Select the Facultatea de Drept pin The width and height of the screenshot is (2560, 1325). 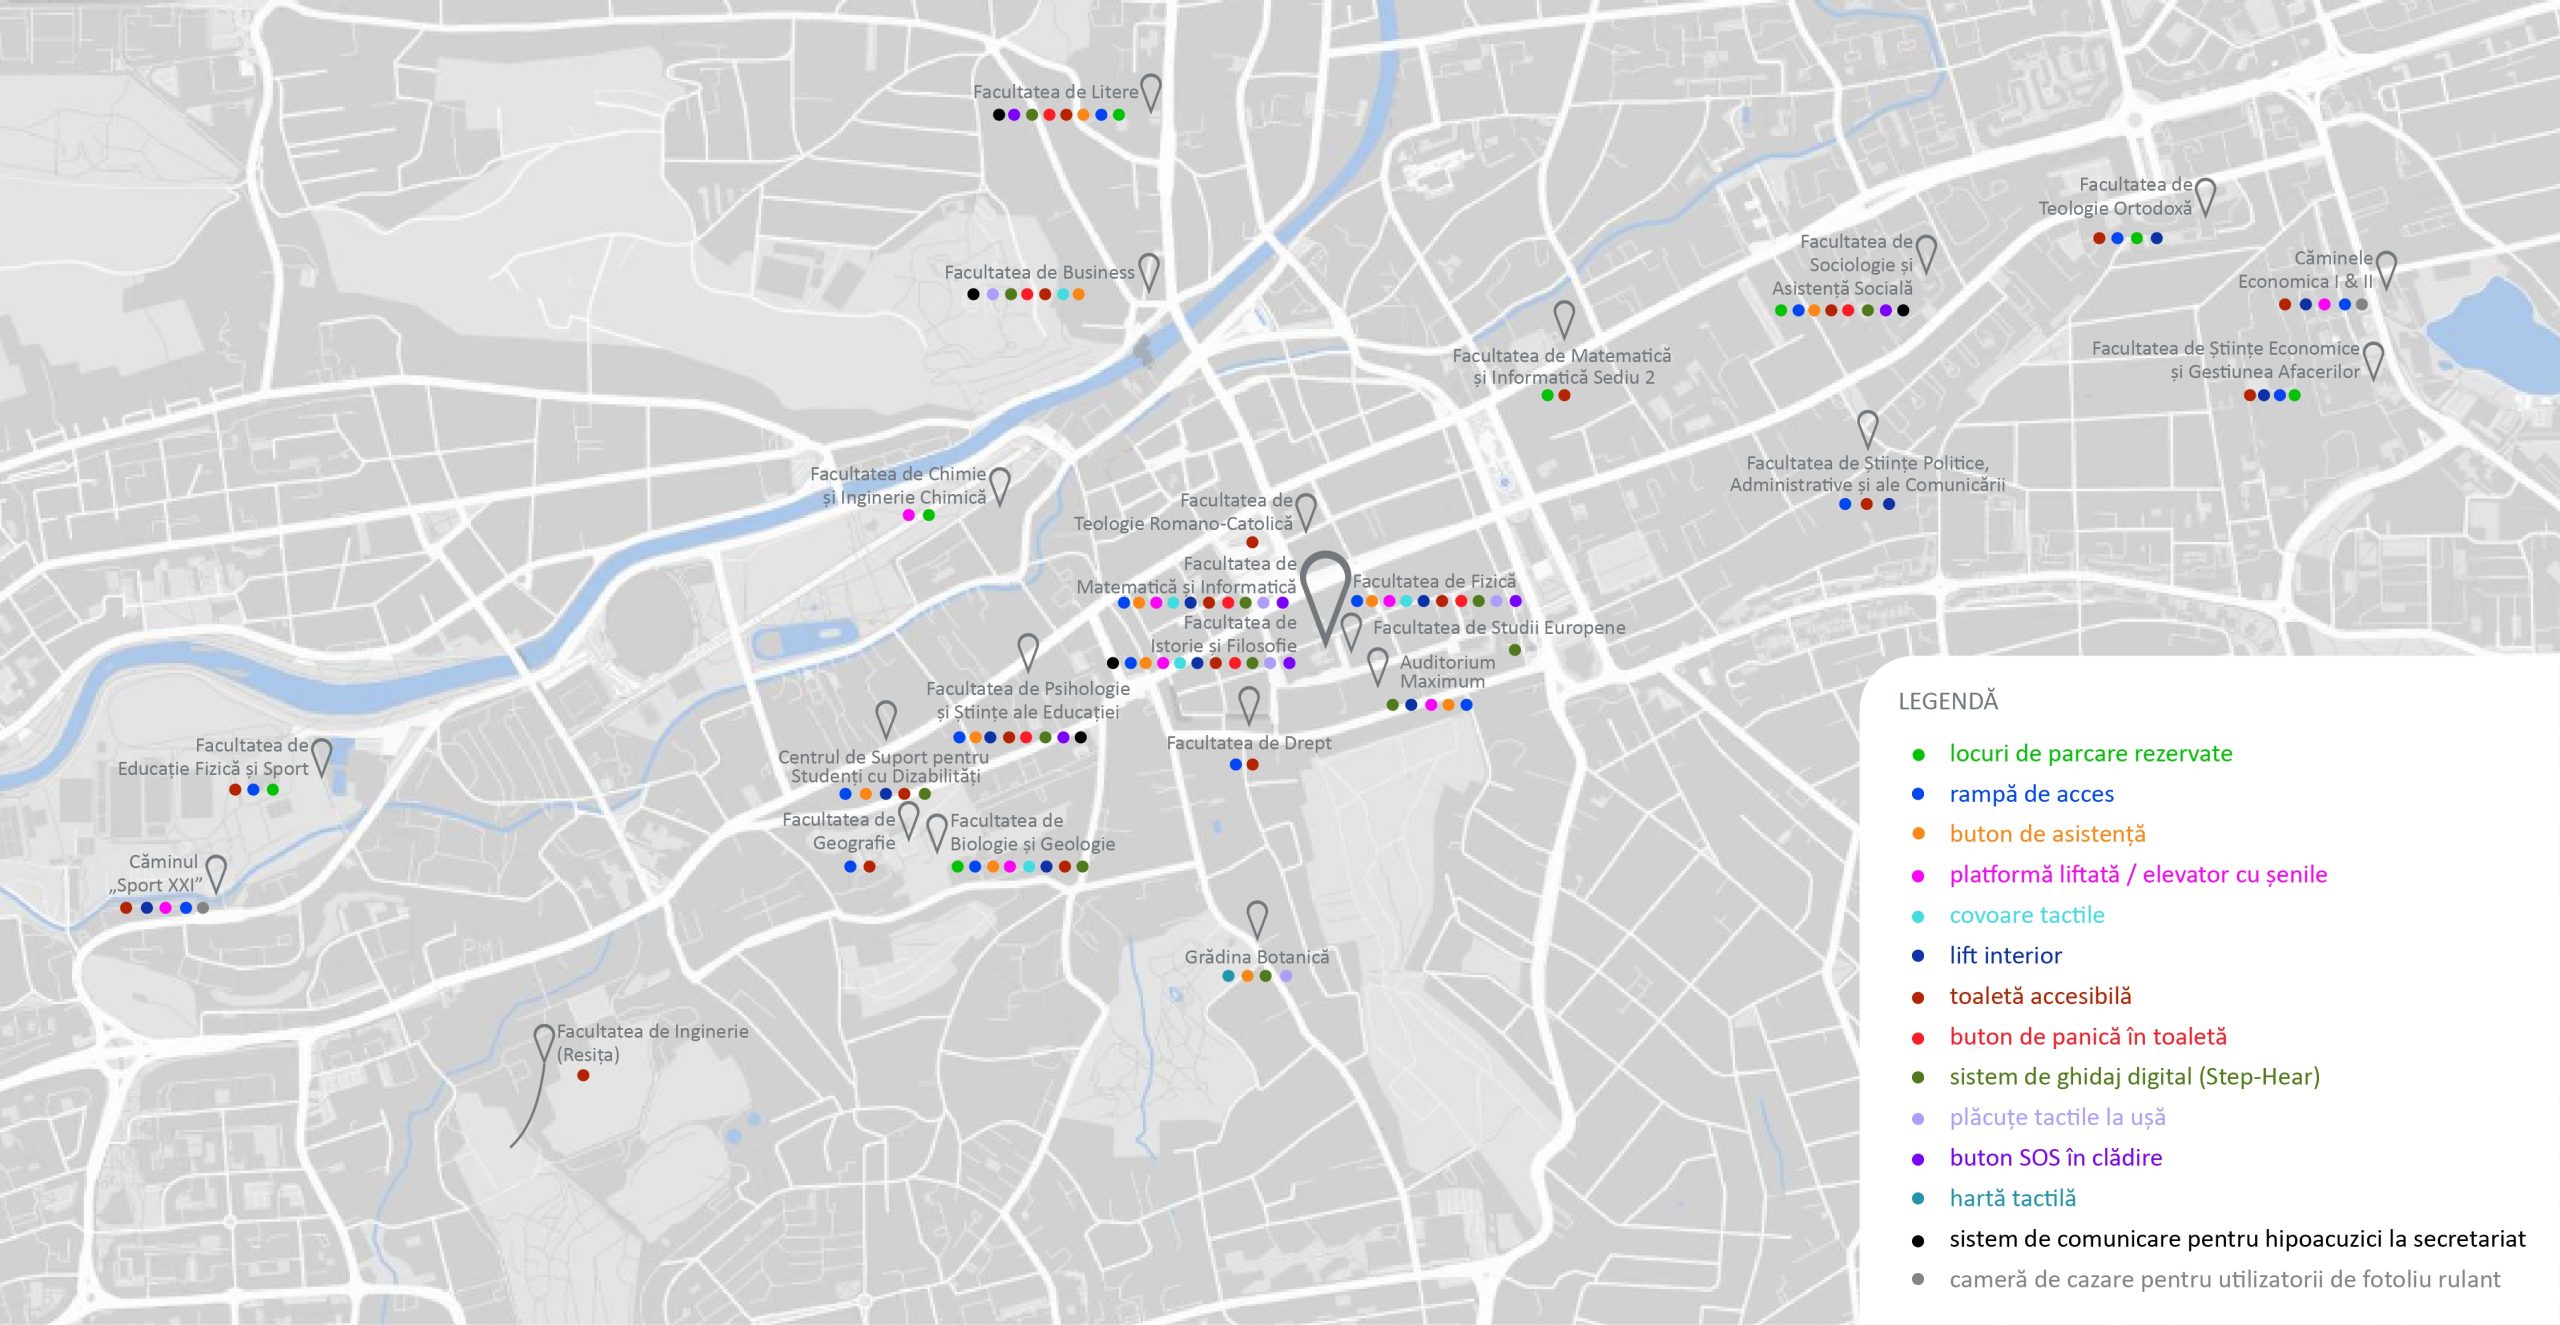click(x=1248, y=703)
